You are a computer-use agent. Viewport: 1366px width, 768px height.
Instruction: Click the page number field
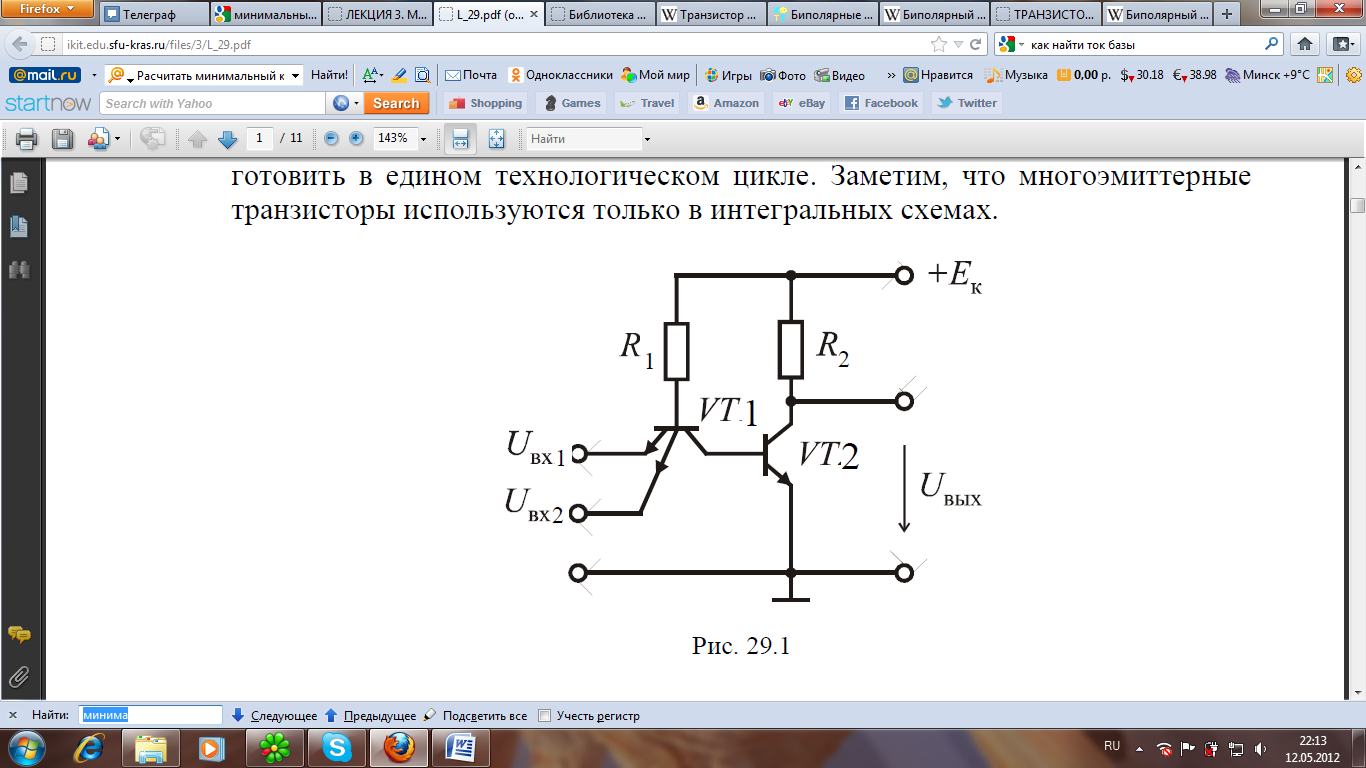[260, 139]
